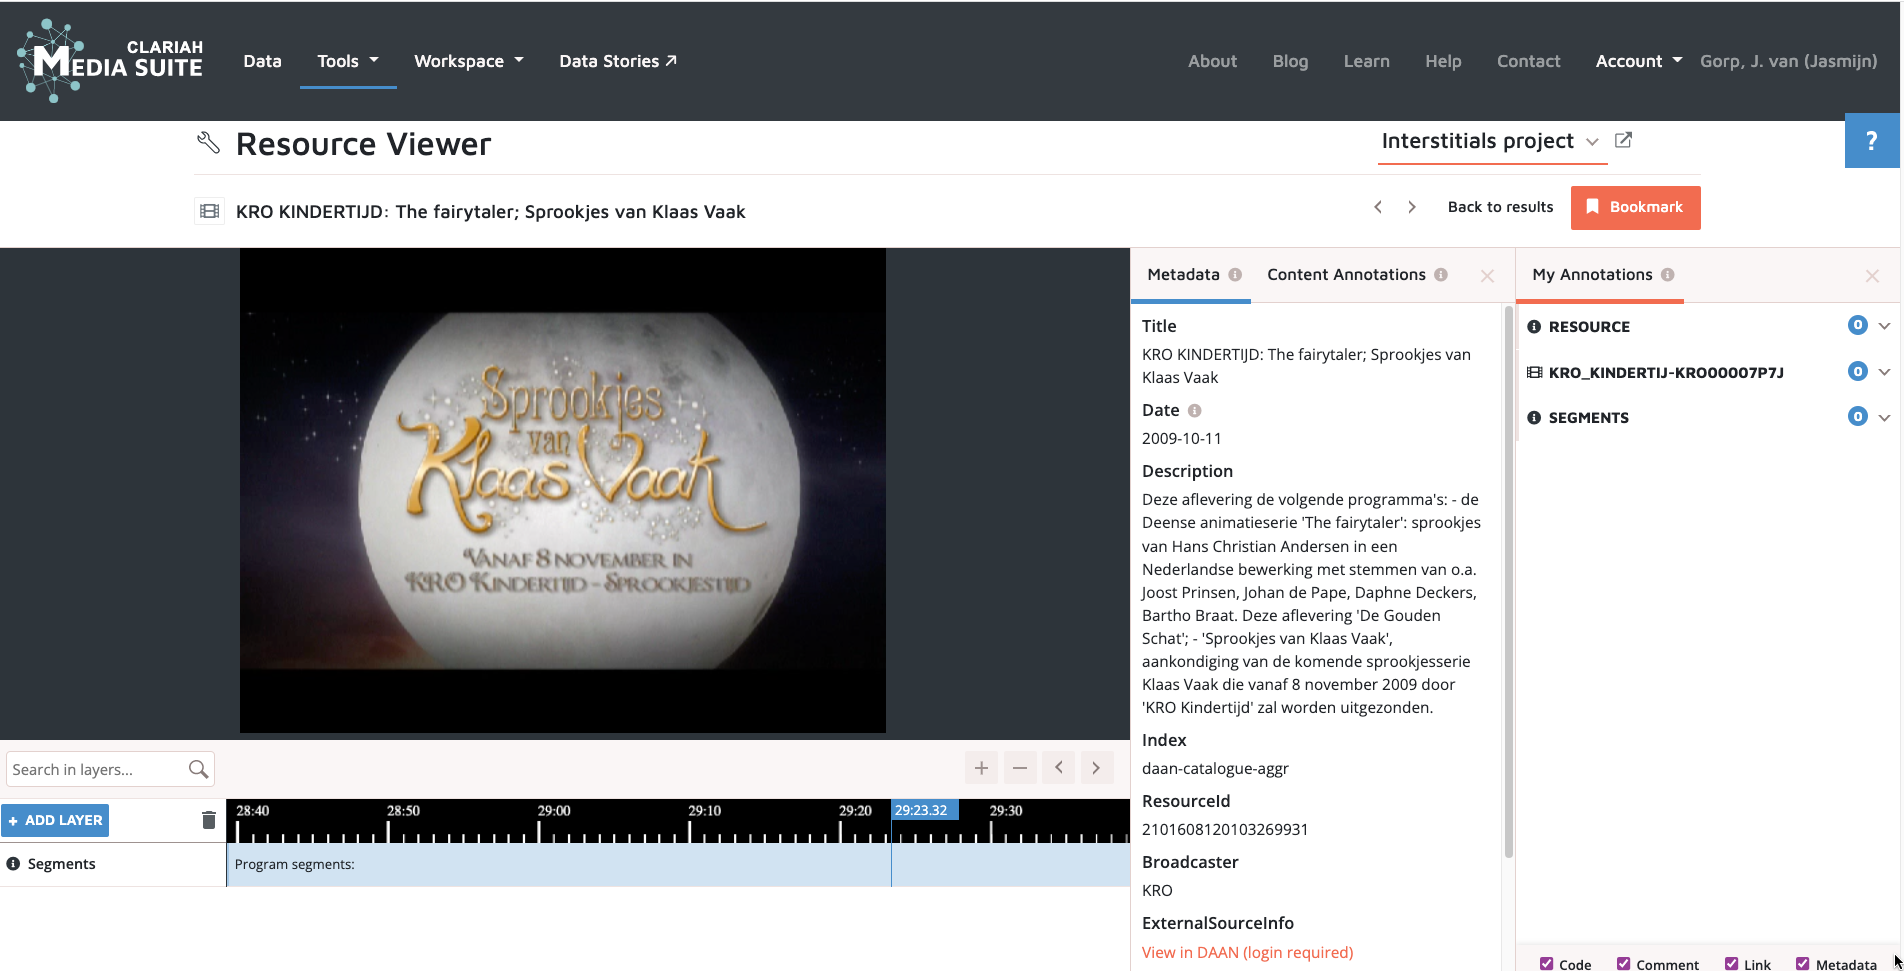Open project in new window icon
Image resolution: width=1904 pixels, height=971 pixels.
[1624, 141]
